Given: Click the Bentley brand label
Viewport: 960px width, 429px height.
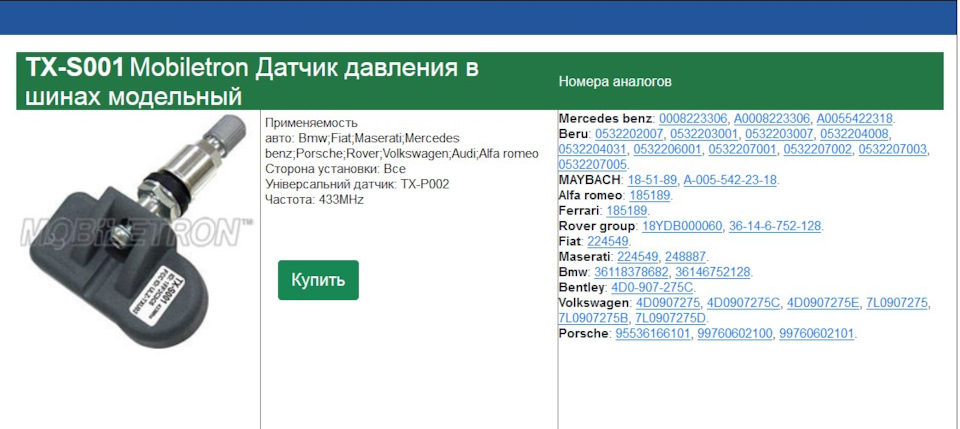Looking at the screenshot, I should tap(582, 288).
